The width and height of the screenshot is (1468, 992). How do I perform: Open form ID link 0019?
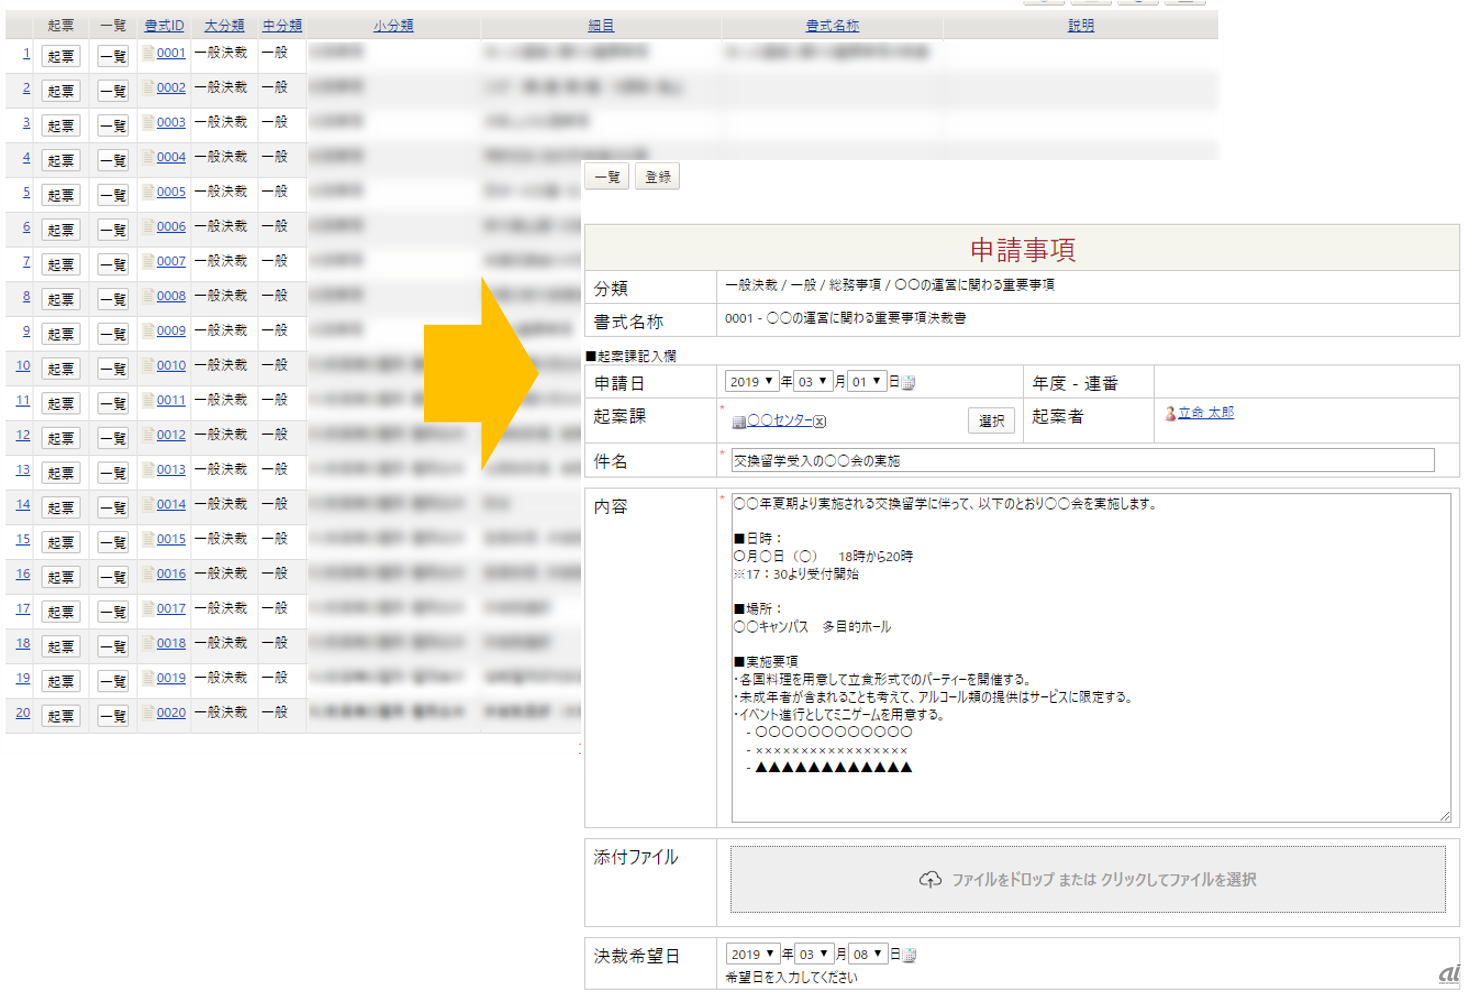click(x=171, y=678)
